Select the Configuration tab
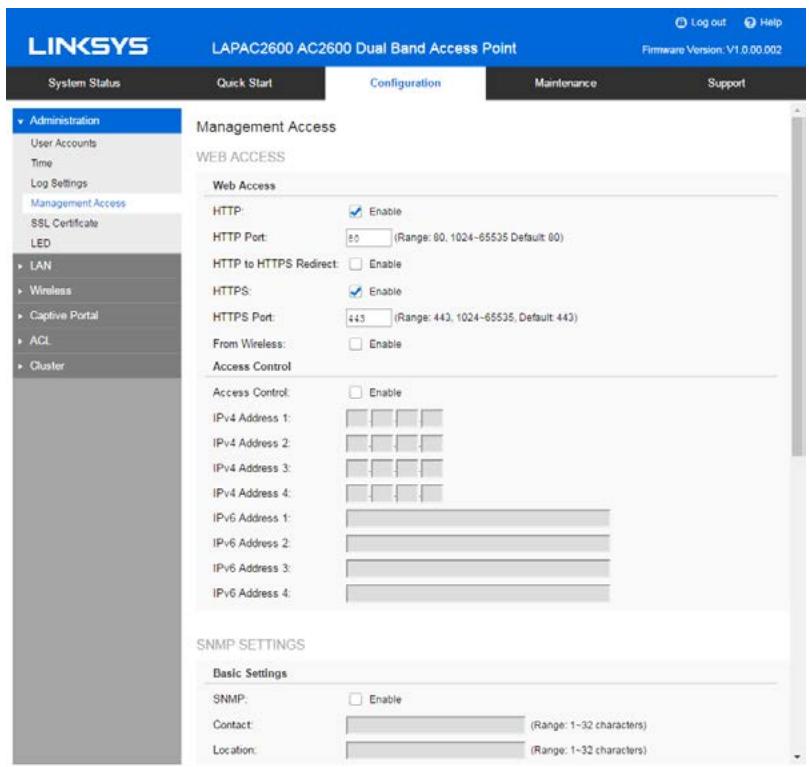 (406, 83)
